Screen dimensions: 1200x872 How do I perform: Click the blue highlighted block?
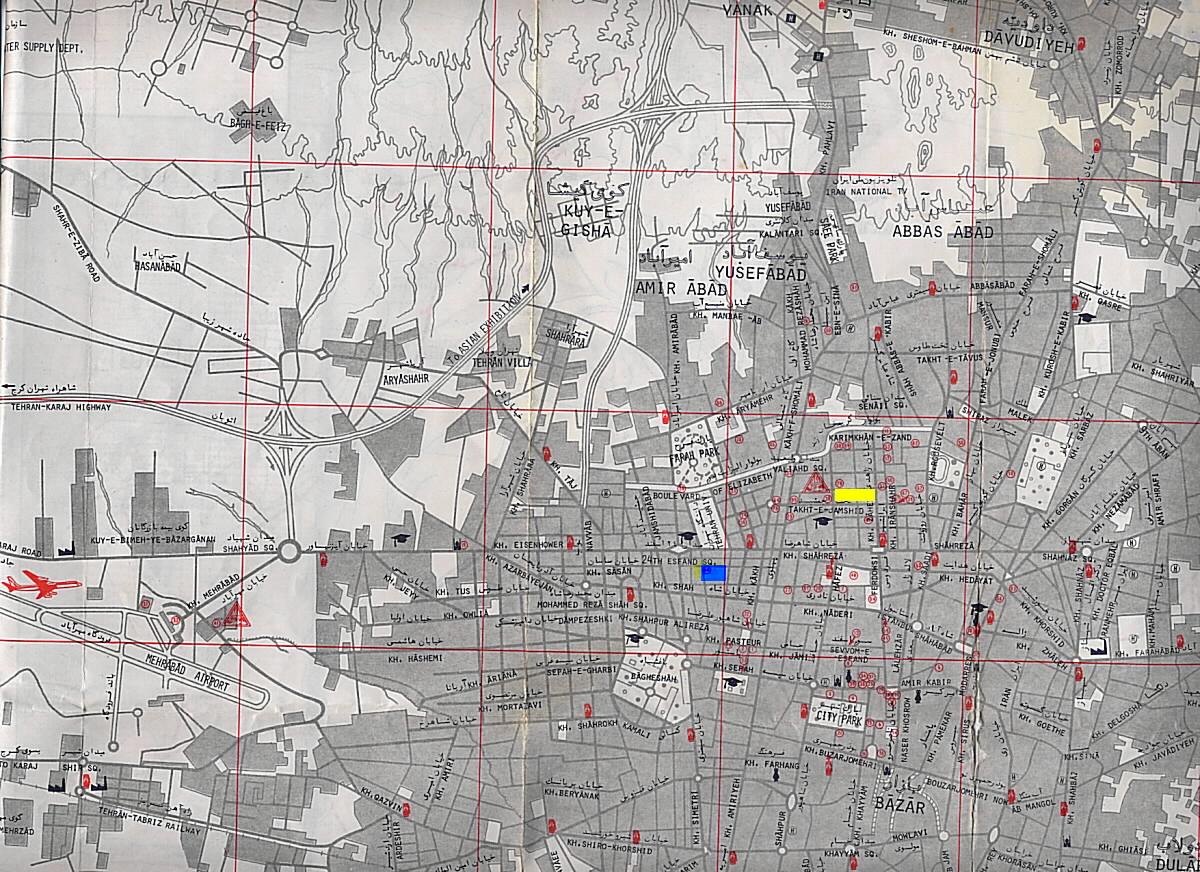tap(712, 573)
